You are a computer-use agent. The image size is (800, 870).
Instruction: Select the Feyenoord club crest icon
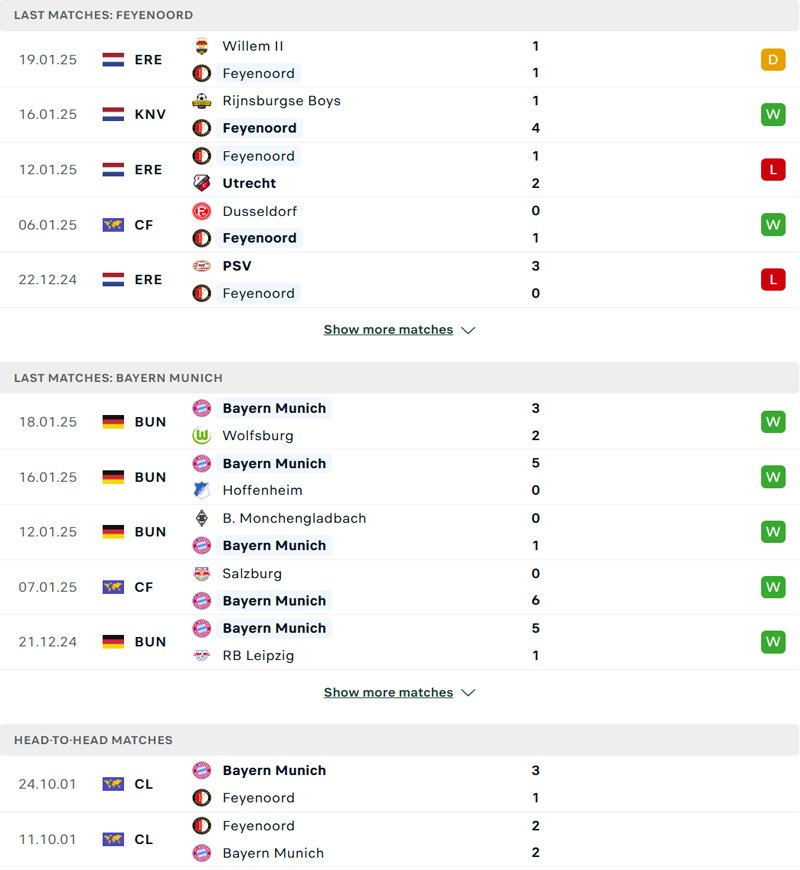click(x=202, y=73)
